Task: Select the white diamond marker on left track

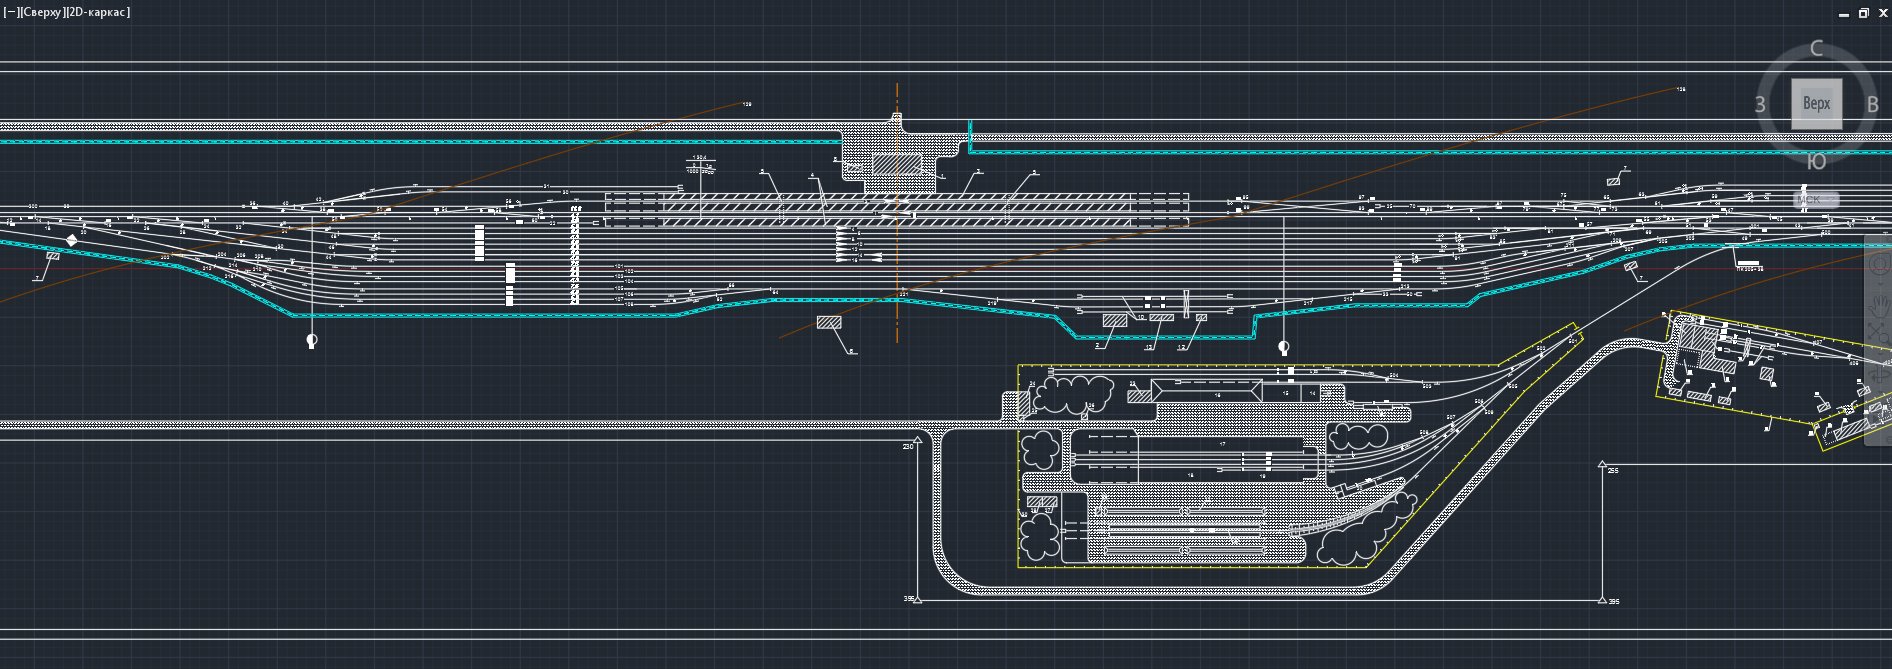Action: click(71, 240)
